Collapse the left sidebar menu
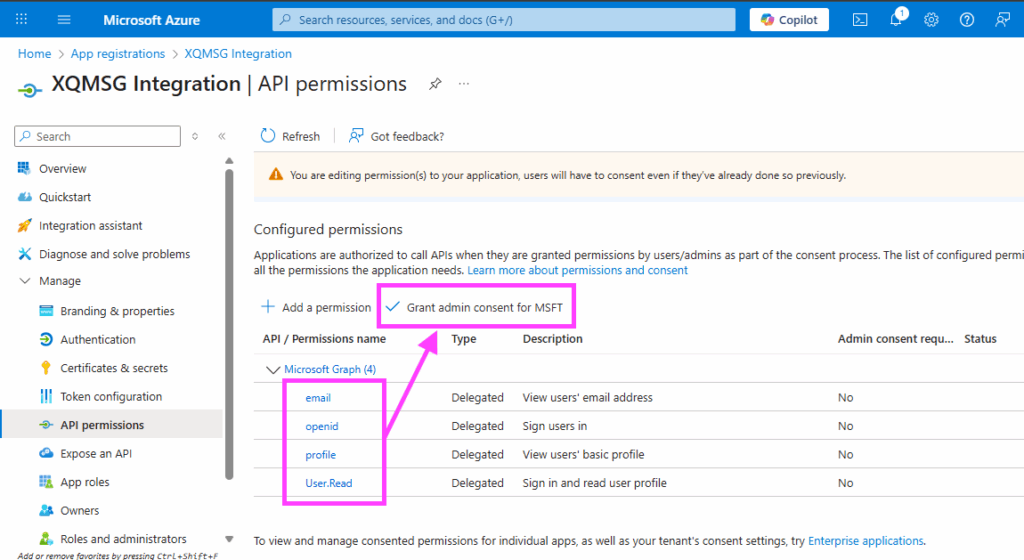Viewport: 1024px width, 560px height. coord(221,137)
